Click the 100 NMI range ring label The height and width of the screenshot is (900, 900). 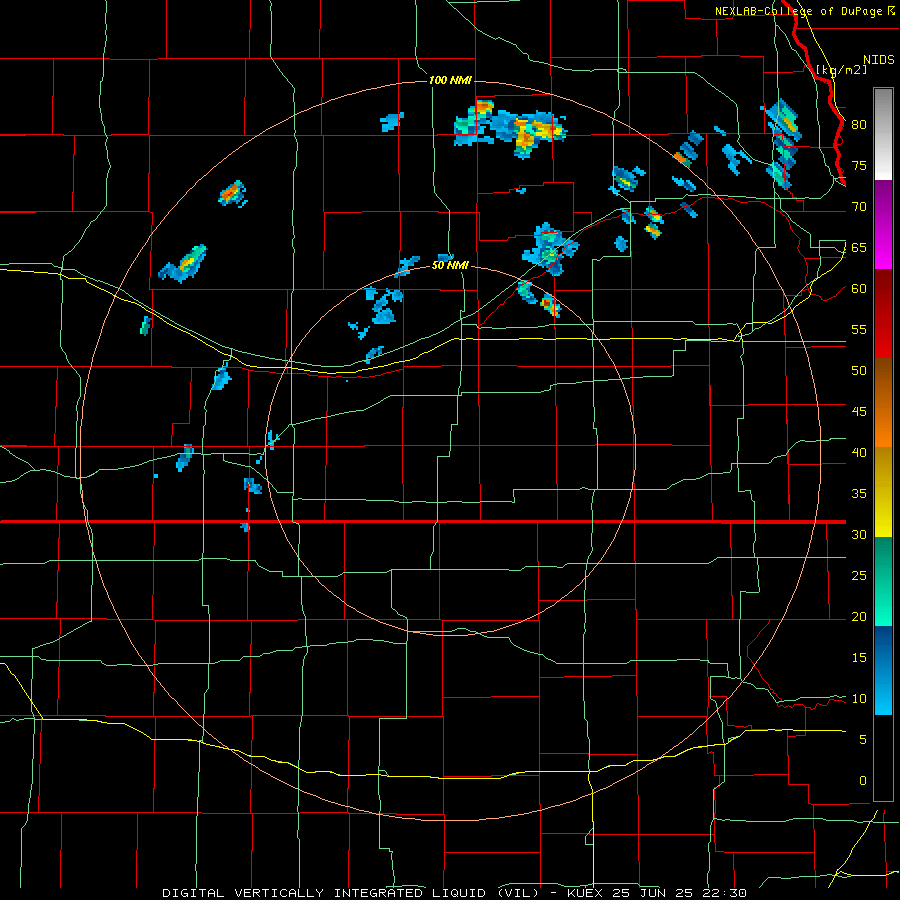450,80
